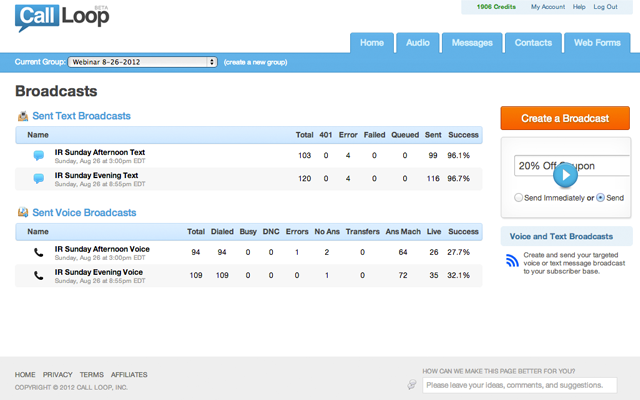Image resolution: width=640 pixels, height=400 pixels.
Task: Click the 20% Off Coupon text field
Action: tap(572, 166)
